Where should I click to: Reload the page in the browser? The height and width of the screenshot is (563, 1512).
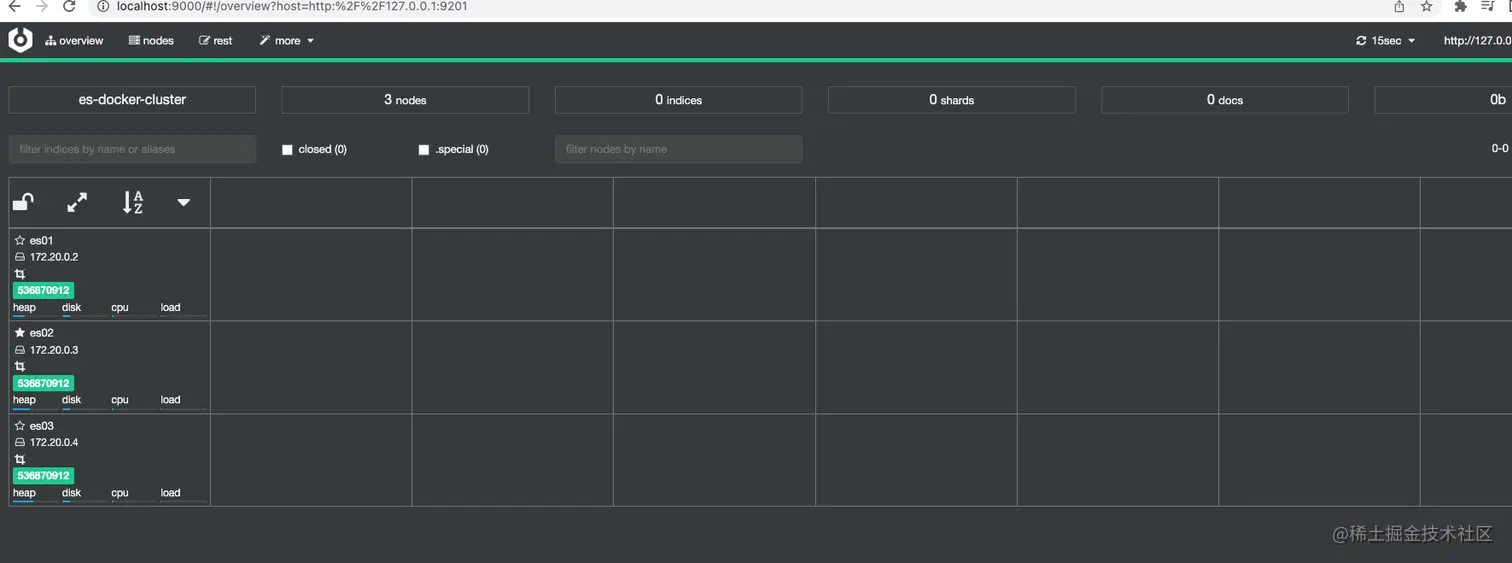point(69,6)
